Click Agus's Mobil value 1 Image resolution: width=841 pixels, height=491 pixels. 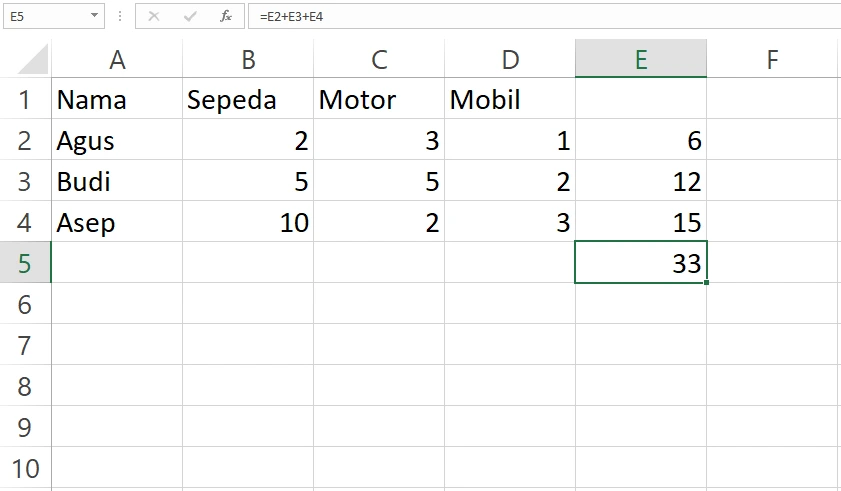pos(510,140)
